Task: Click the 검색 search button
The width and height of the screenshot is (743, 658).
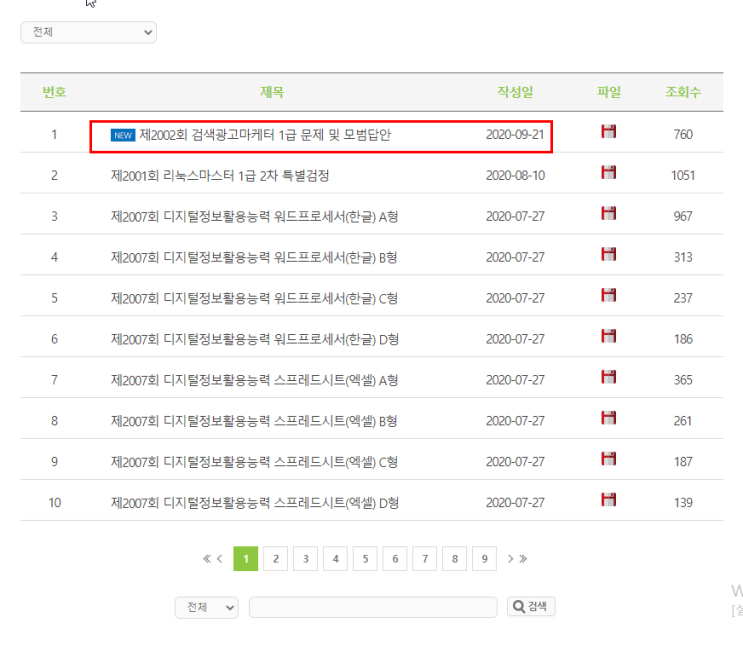Action: pos(531,606)
